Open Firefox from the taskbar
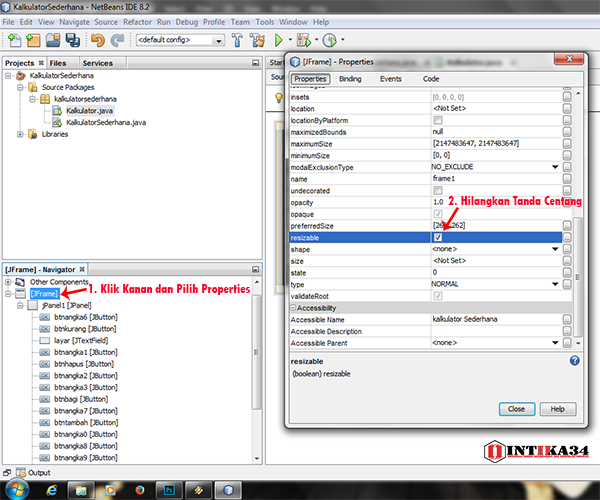Screen dimensions: 600x500 [x=140, y=490]
